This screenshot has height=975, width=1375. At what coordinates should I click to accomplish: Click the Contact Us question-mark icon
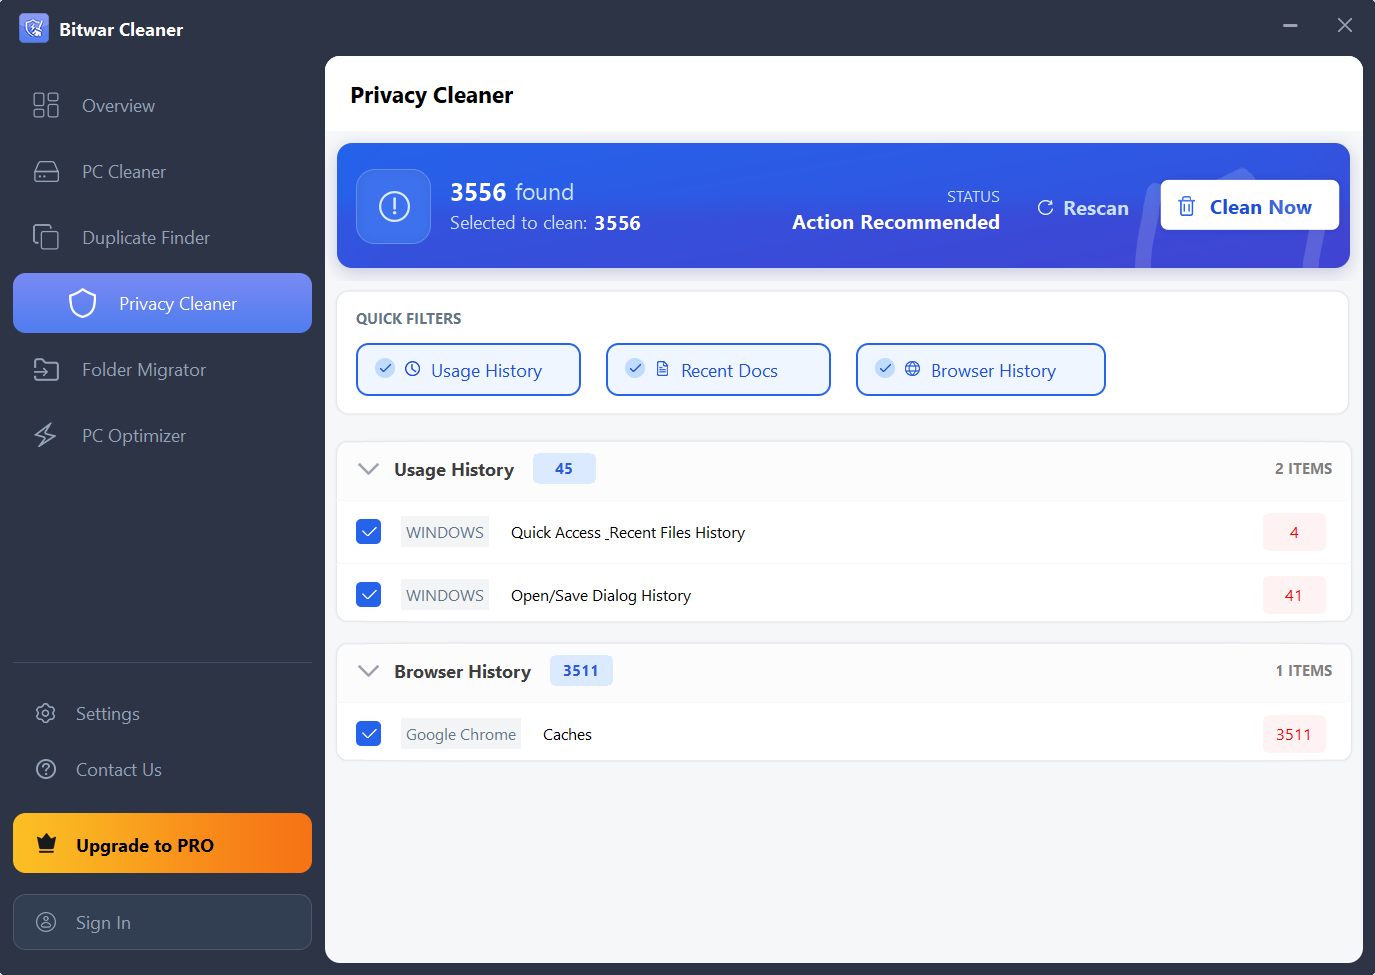click(x=46, y=769)
